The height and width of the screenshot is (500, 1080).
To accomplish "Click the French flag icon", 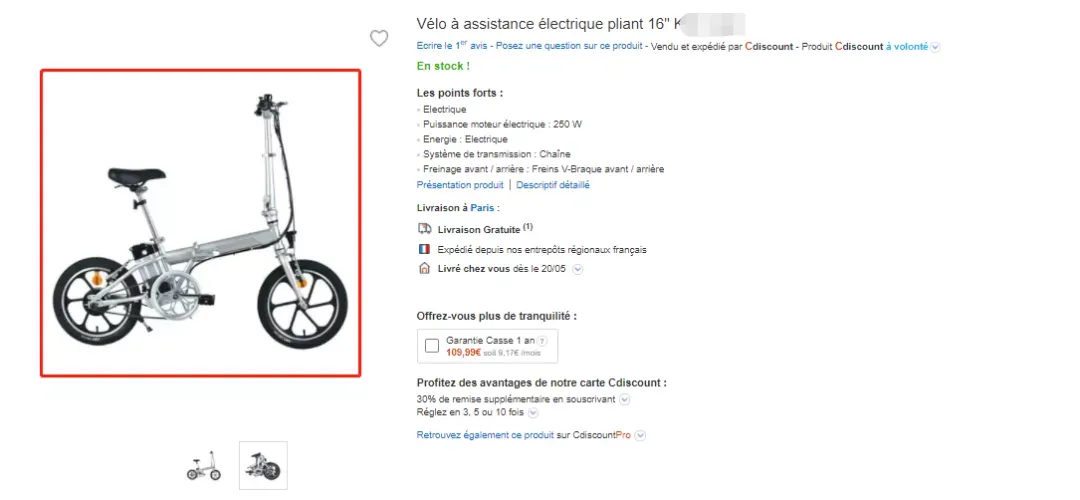I will (424, 249).
